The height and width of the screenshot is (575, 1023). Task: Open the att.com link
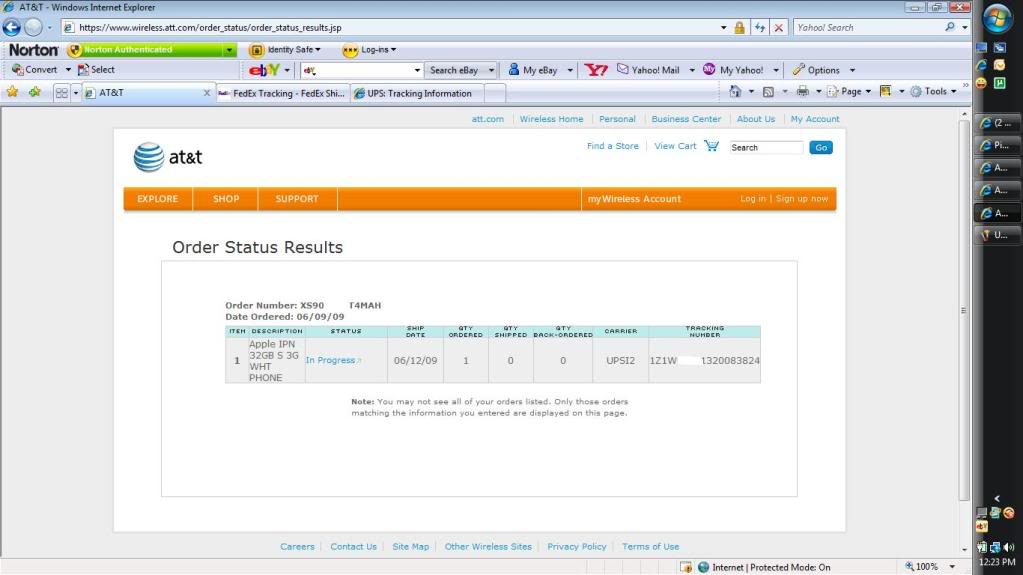click(487, 119)
